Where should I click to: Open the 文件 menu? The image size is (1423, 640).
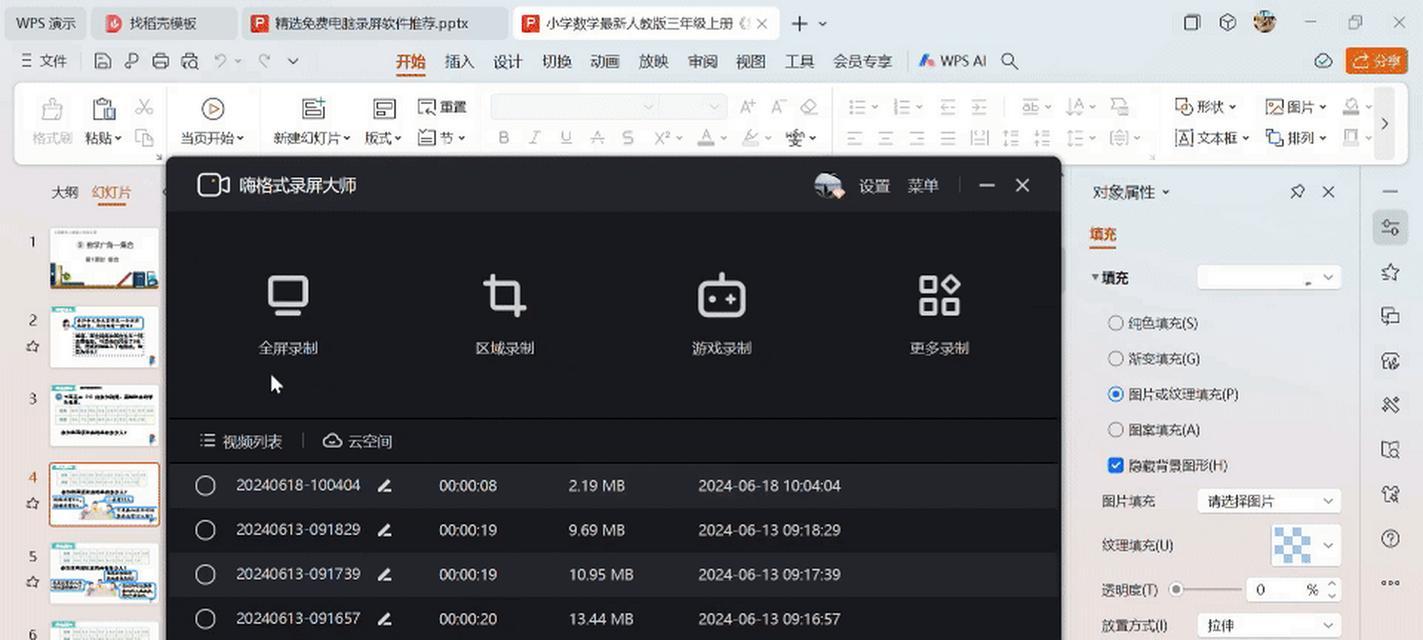(44, 61)
